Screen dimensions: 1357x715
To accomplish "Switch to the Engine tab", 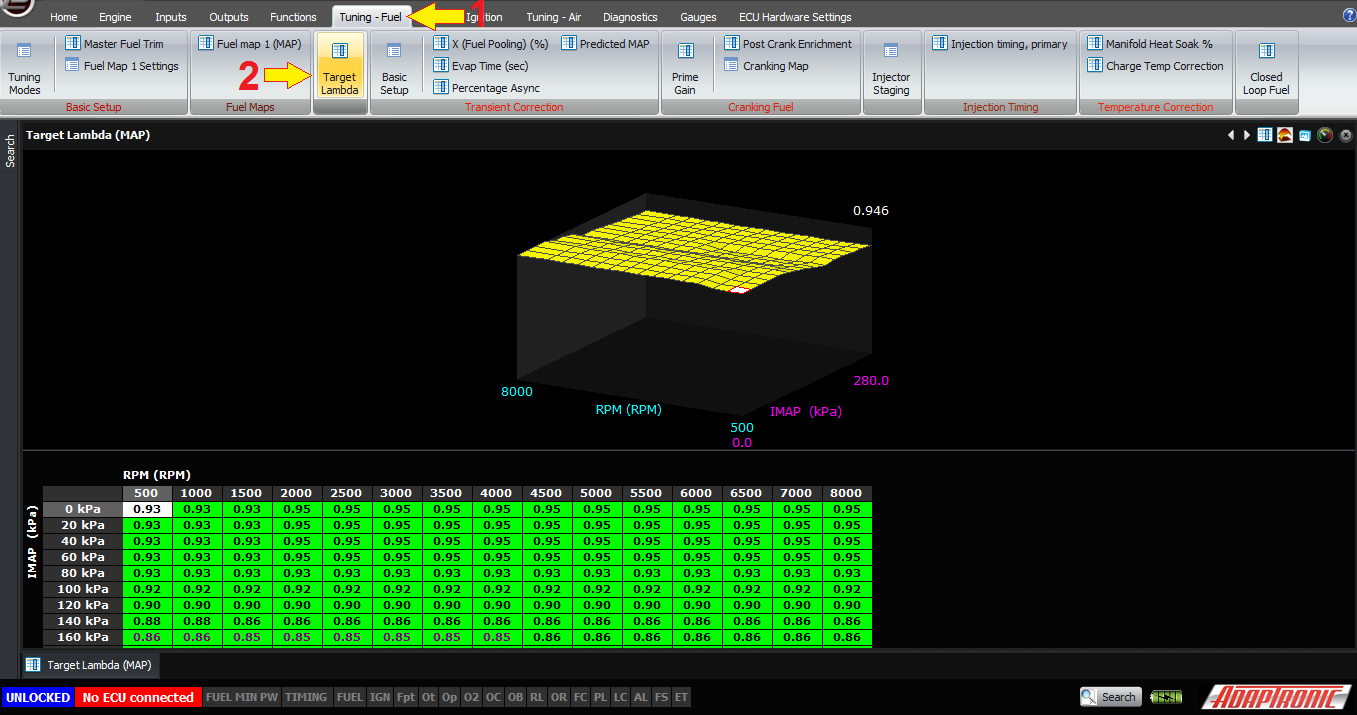I will 115,17.
